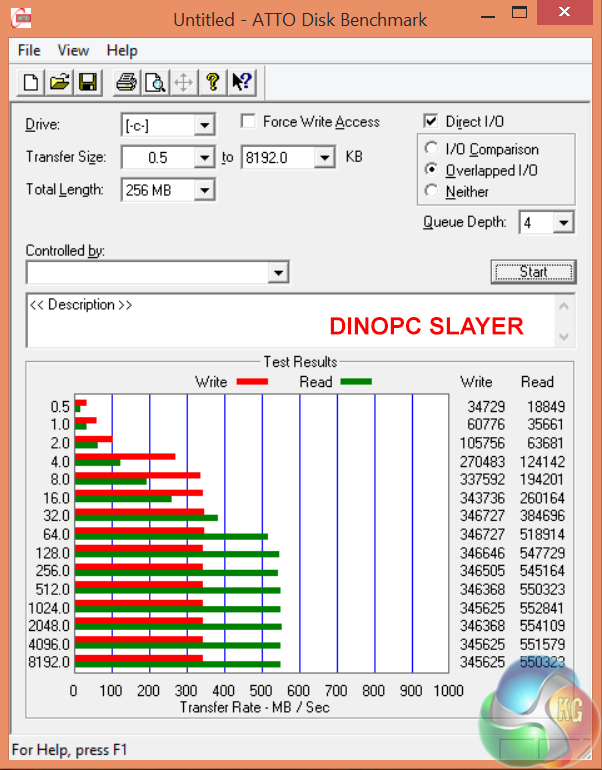
Task: Open the 0.5 transfer size dropdown
Action: click(x=204, y=158)
